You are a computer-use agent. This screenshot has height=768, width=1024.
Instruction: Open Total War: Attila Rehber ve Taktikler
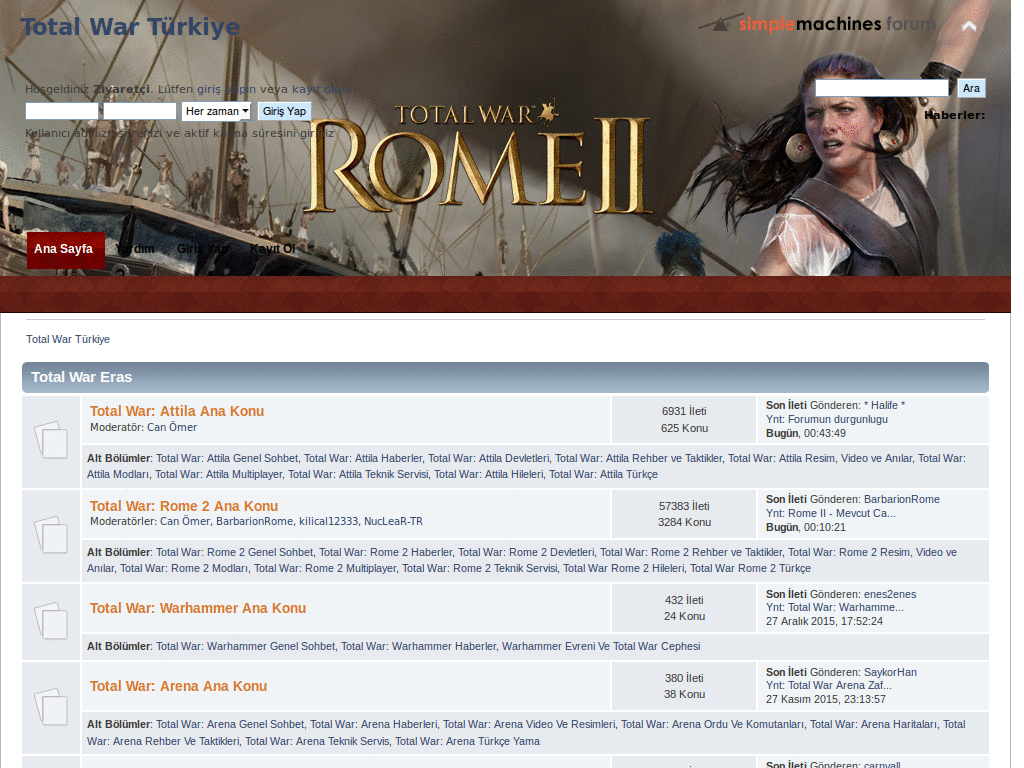[x=639, y=458]
